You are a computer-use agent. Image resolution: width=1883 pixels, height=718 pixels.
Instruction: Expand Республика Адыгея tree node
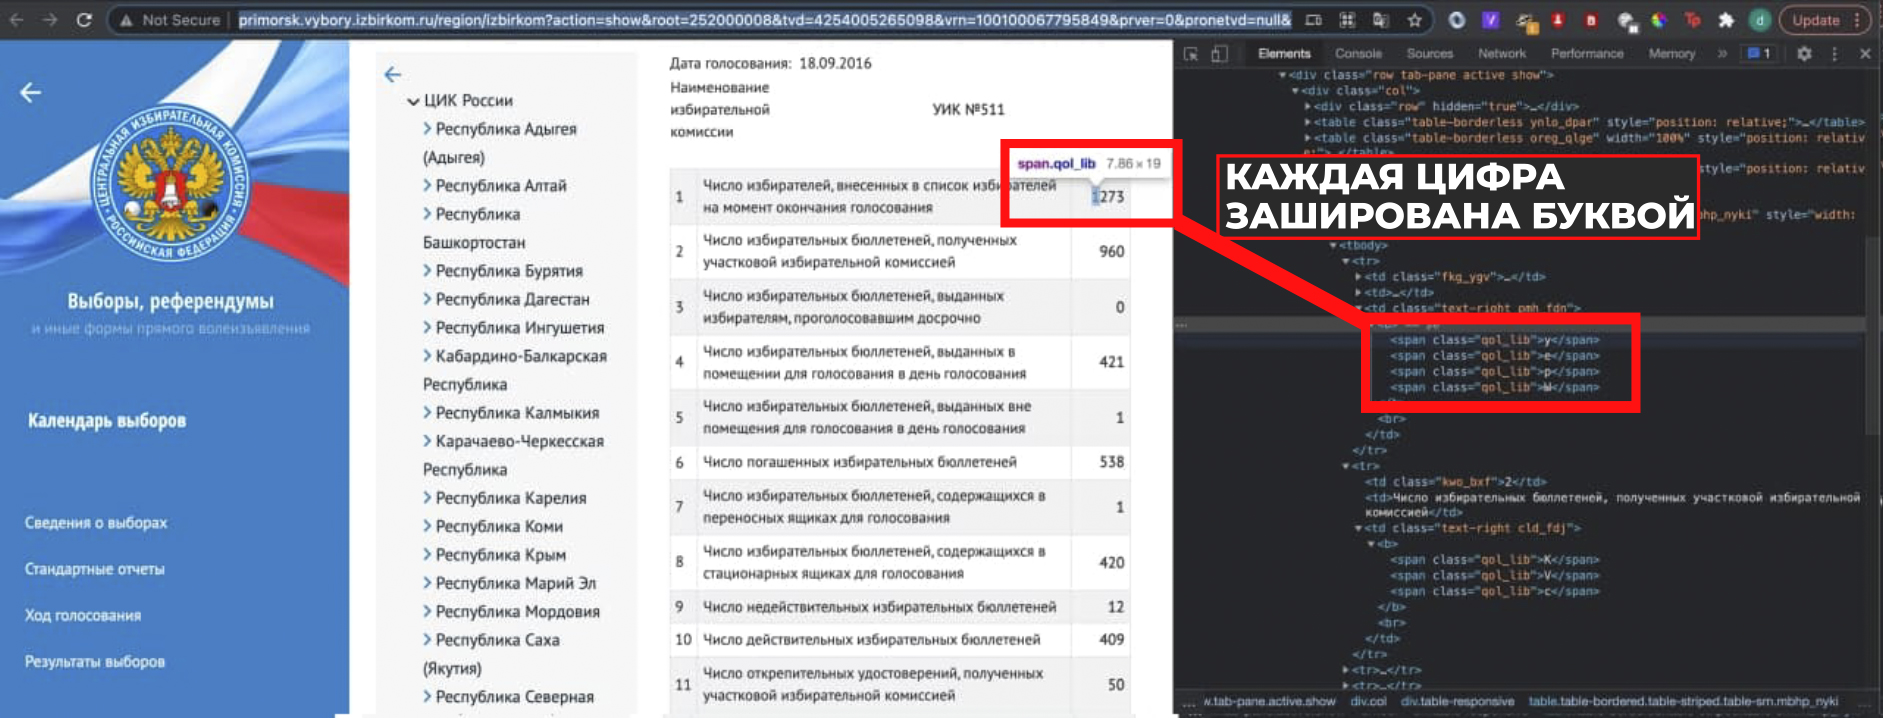pos(428,129)
